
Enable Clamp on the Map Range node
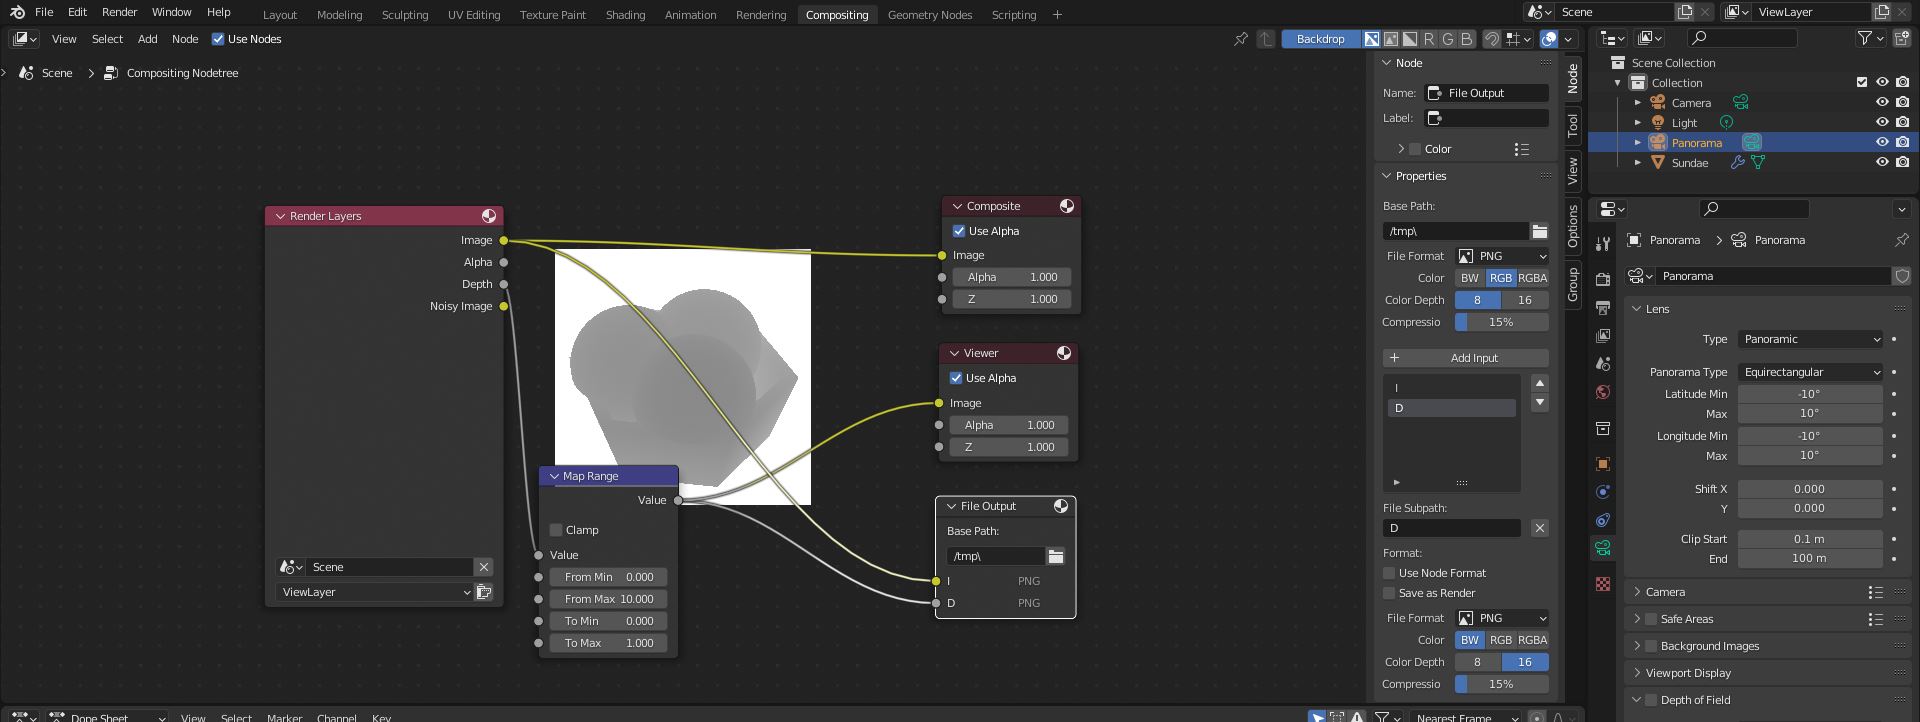(556, 530)
